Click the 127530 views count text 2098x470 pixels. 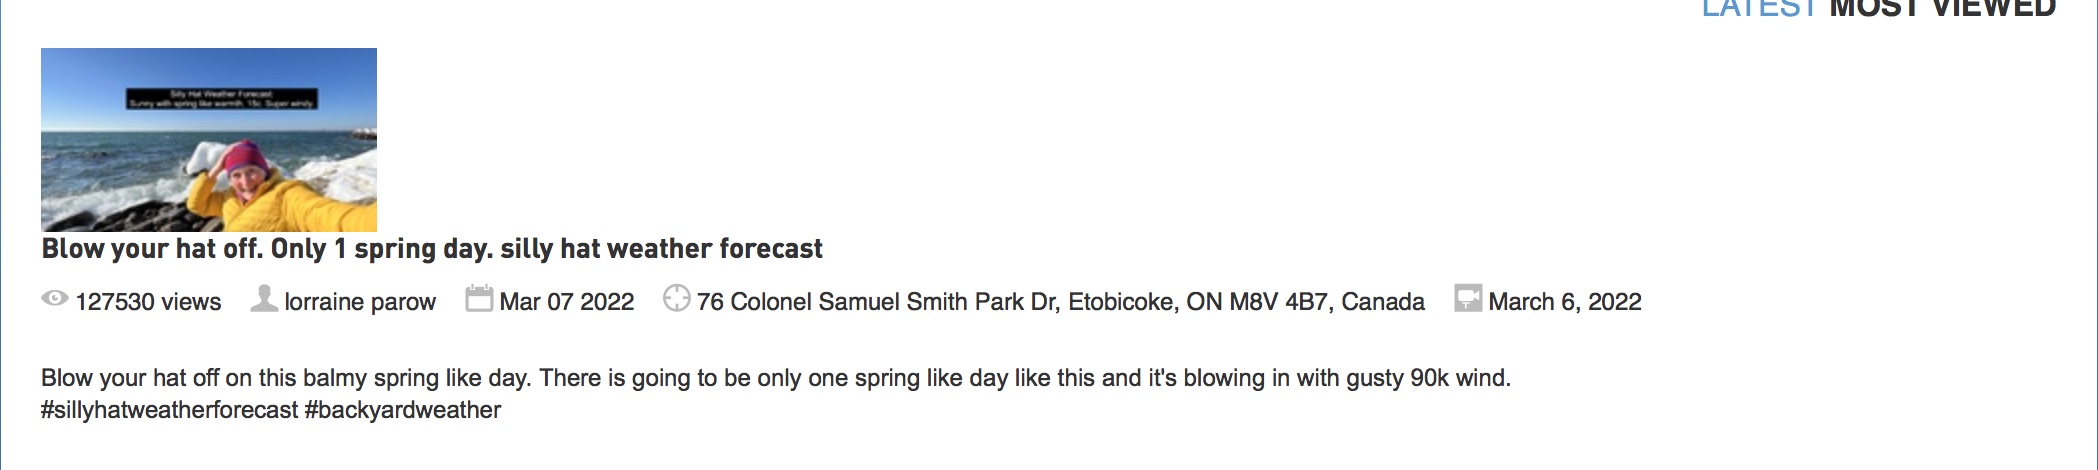(148, 302)
